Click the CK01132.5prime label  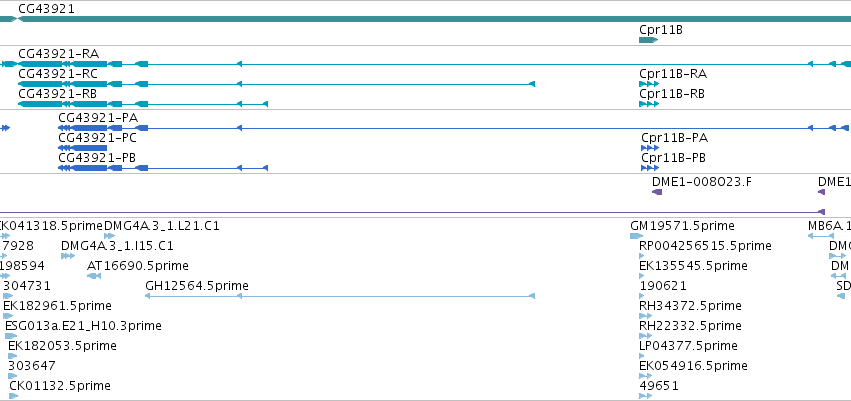click(x=60, y=386)
